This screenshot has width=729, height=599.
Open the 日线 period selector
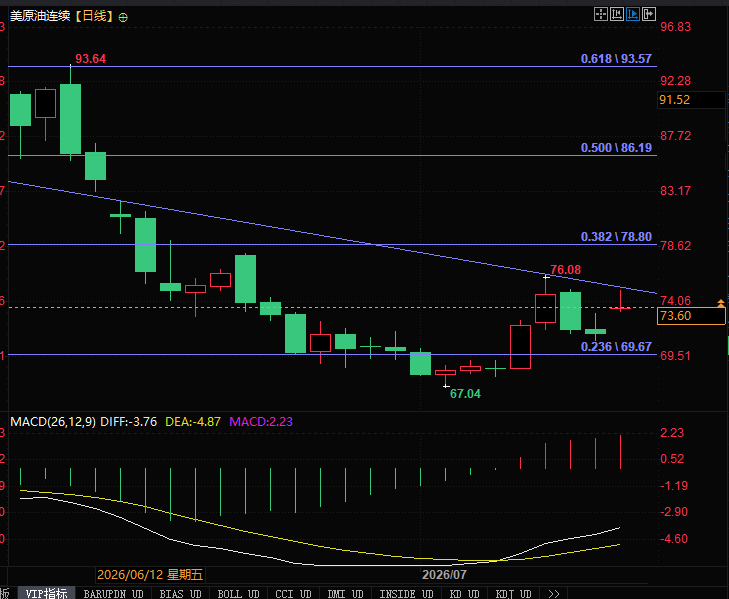coord(94,16)
